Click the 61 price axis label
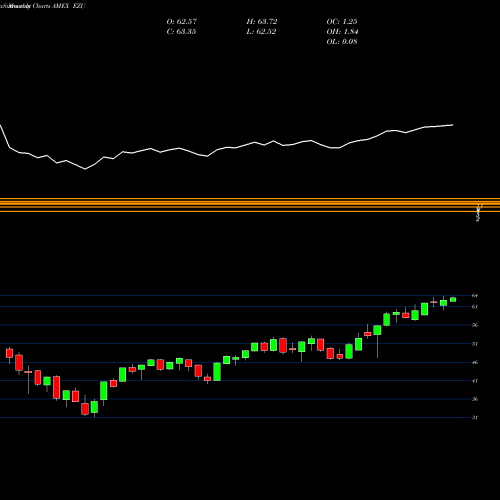The image size is (500, 500). 475,307
